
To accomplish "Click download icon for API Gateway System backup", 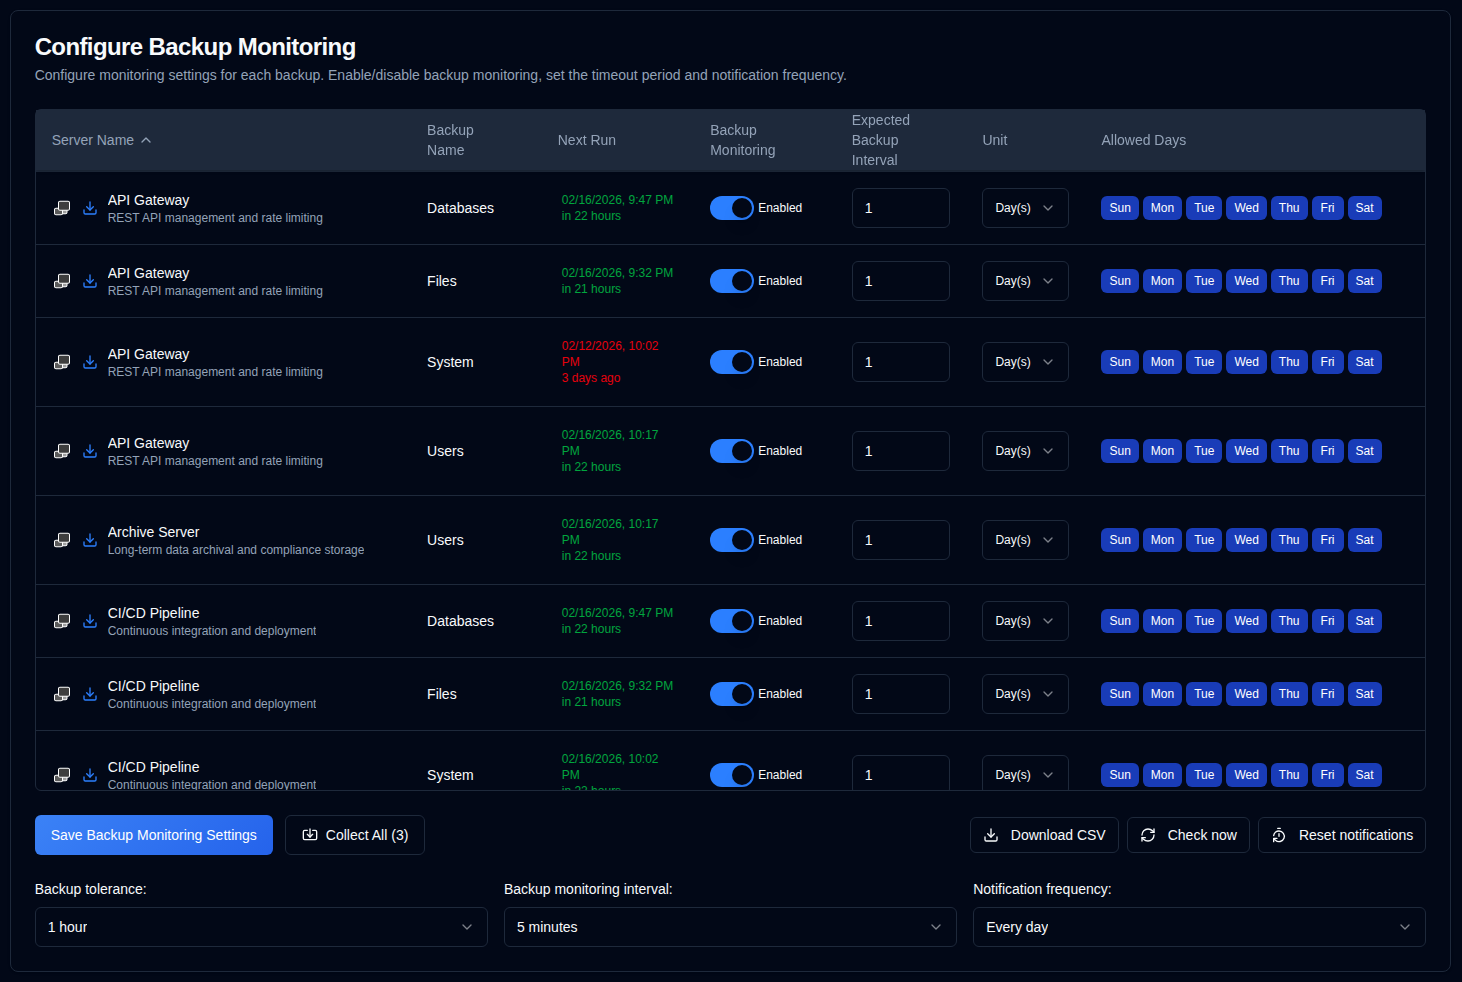I will [x=90, y=362].
